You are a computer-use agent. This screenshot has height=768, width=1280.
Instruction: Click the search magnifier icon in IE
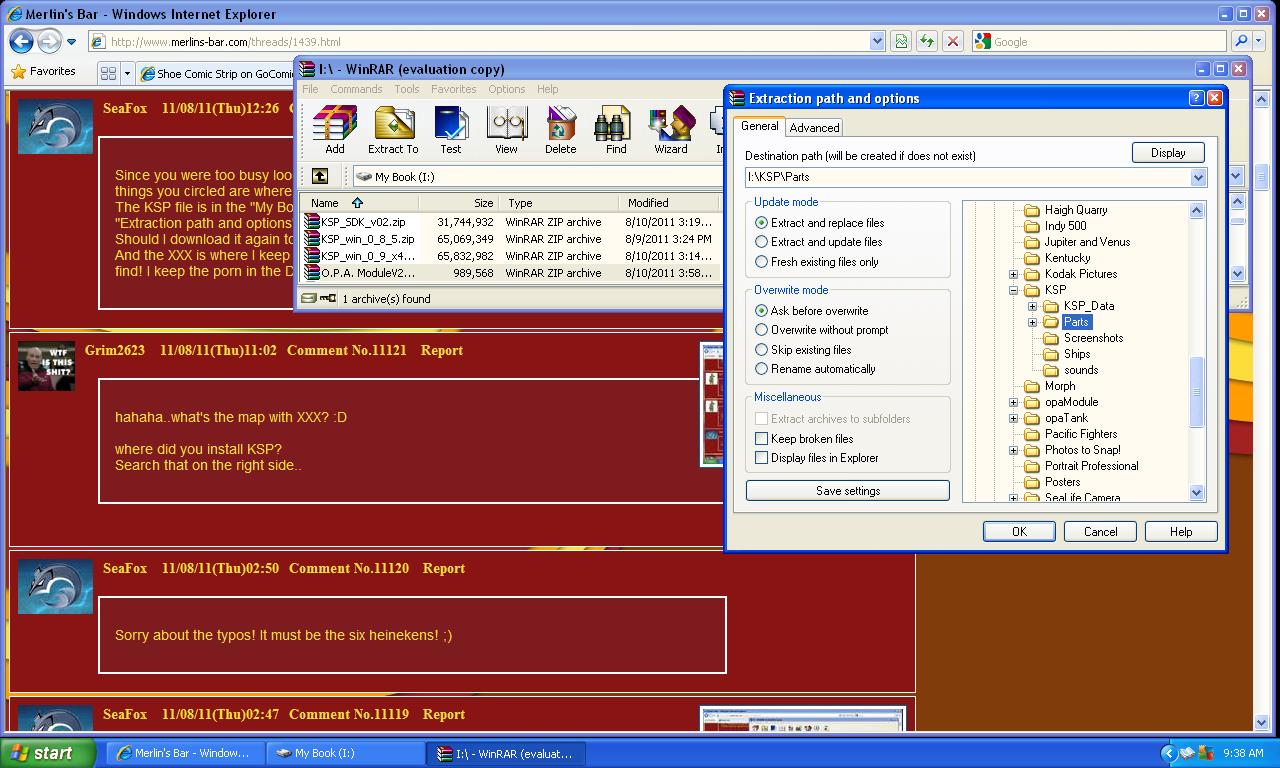coord(1241,41)
